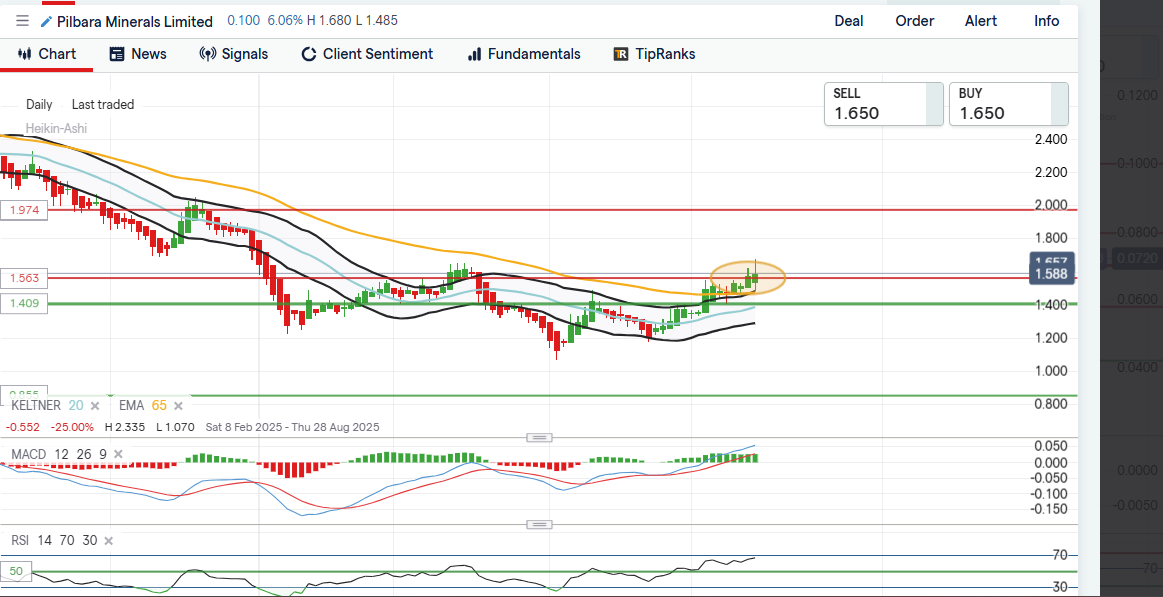Open RSI 14 70 30 settings label
This screenshot has height=597, width=1163.
coord(54,541)
